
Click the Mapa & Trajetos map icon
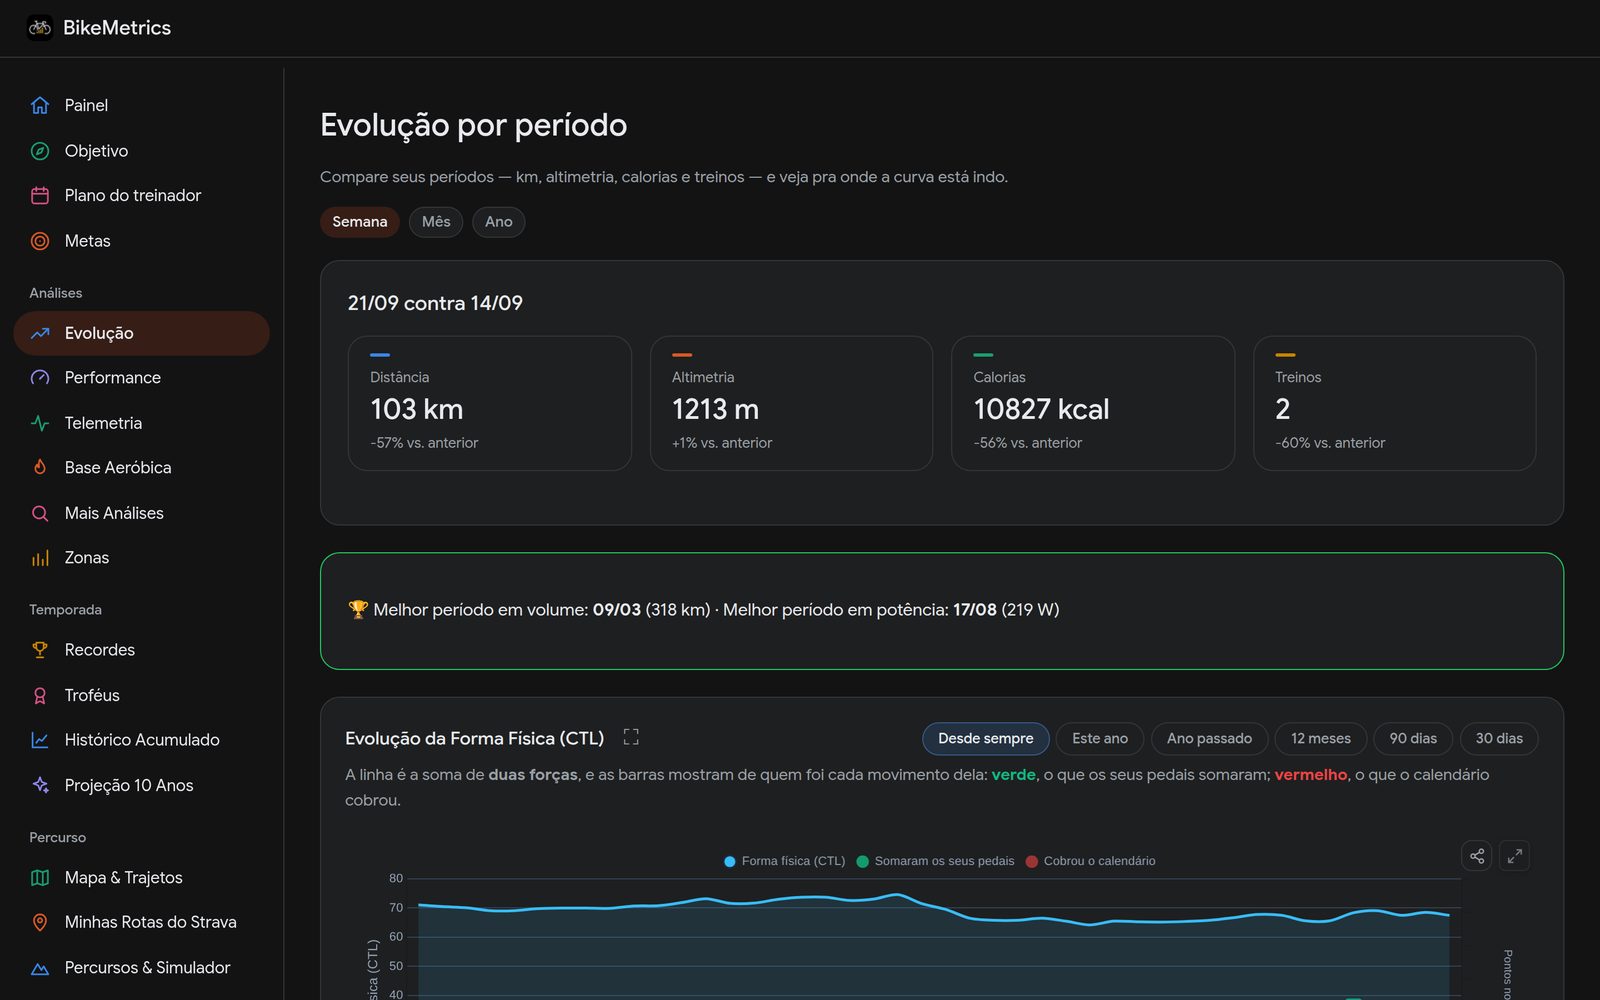(40, 877)
